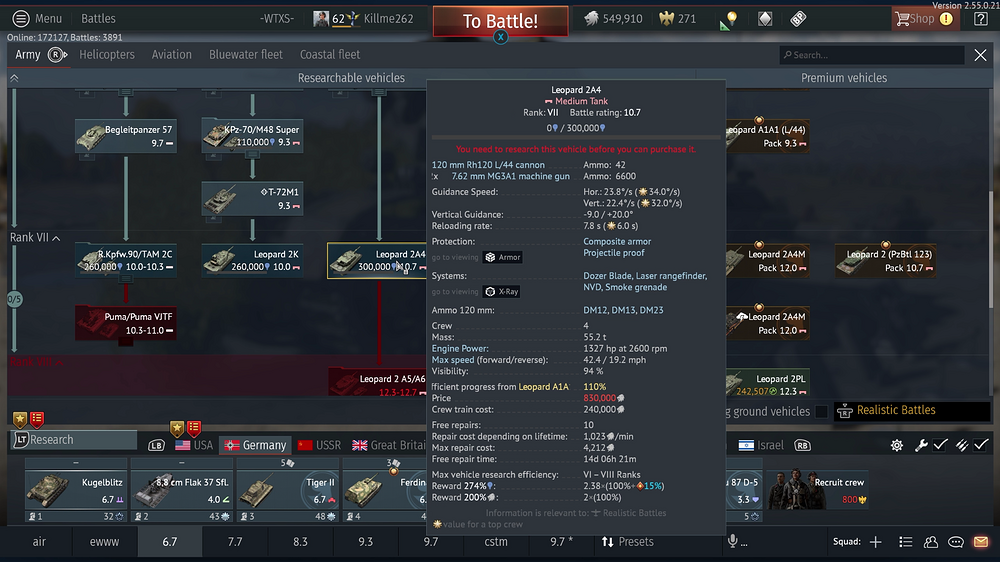
Task: Click the yellow Shop alert icon
Action: pos(946,18)
